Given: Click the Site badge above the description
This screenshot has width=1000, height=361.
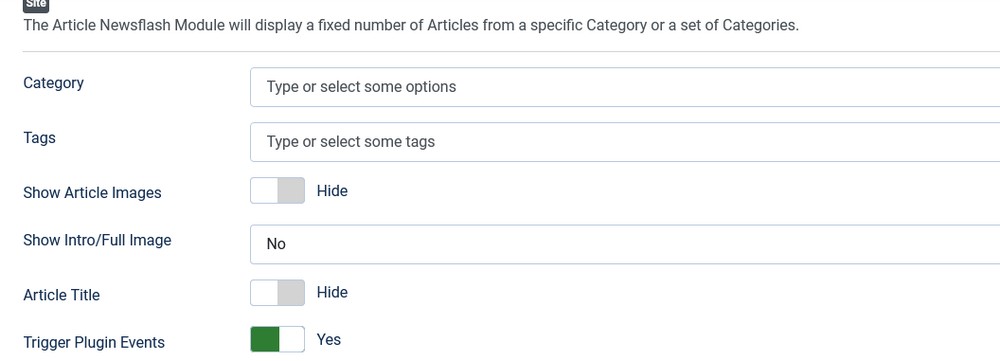Looking at the screenshot, I should click(36, 4).
